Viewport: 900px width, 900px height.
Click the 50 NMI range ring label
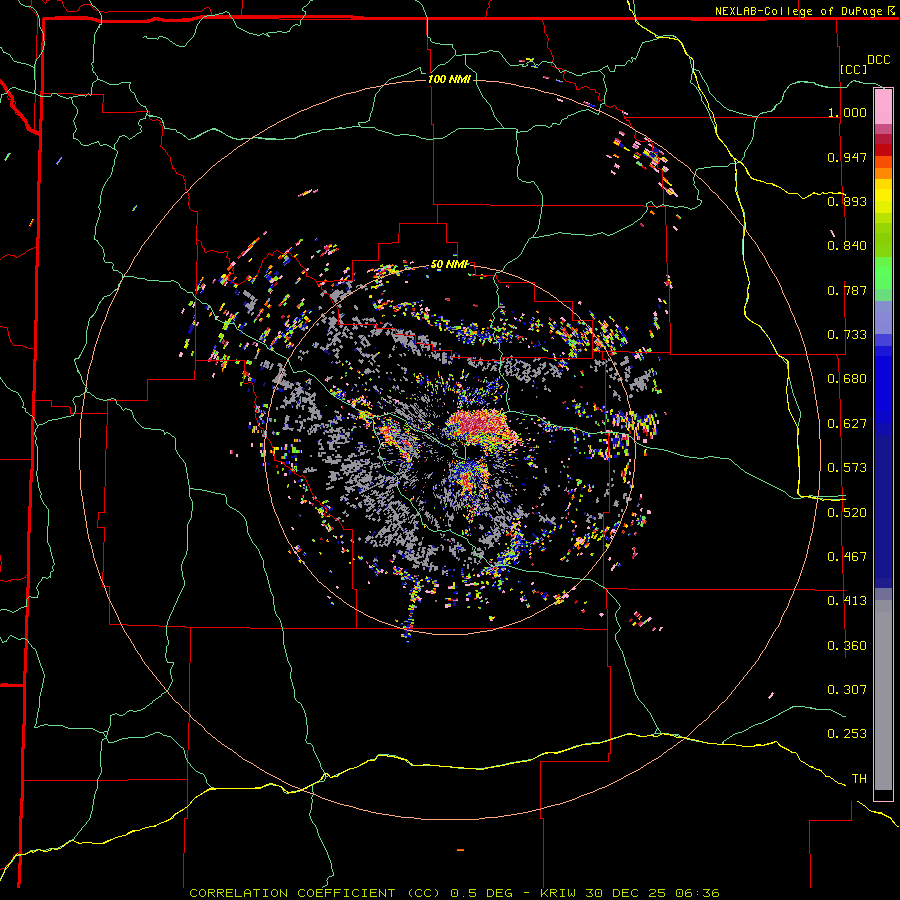click(449, 265)
